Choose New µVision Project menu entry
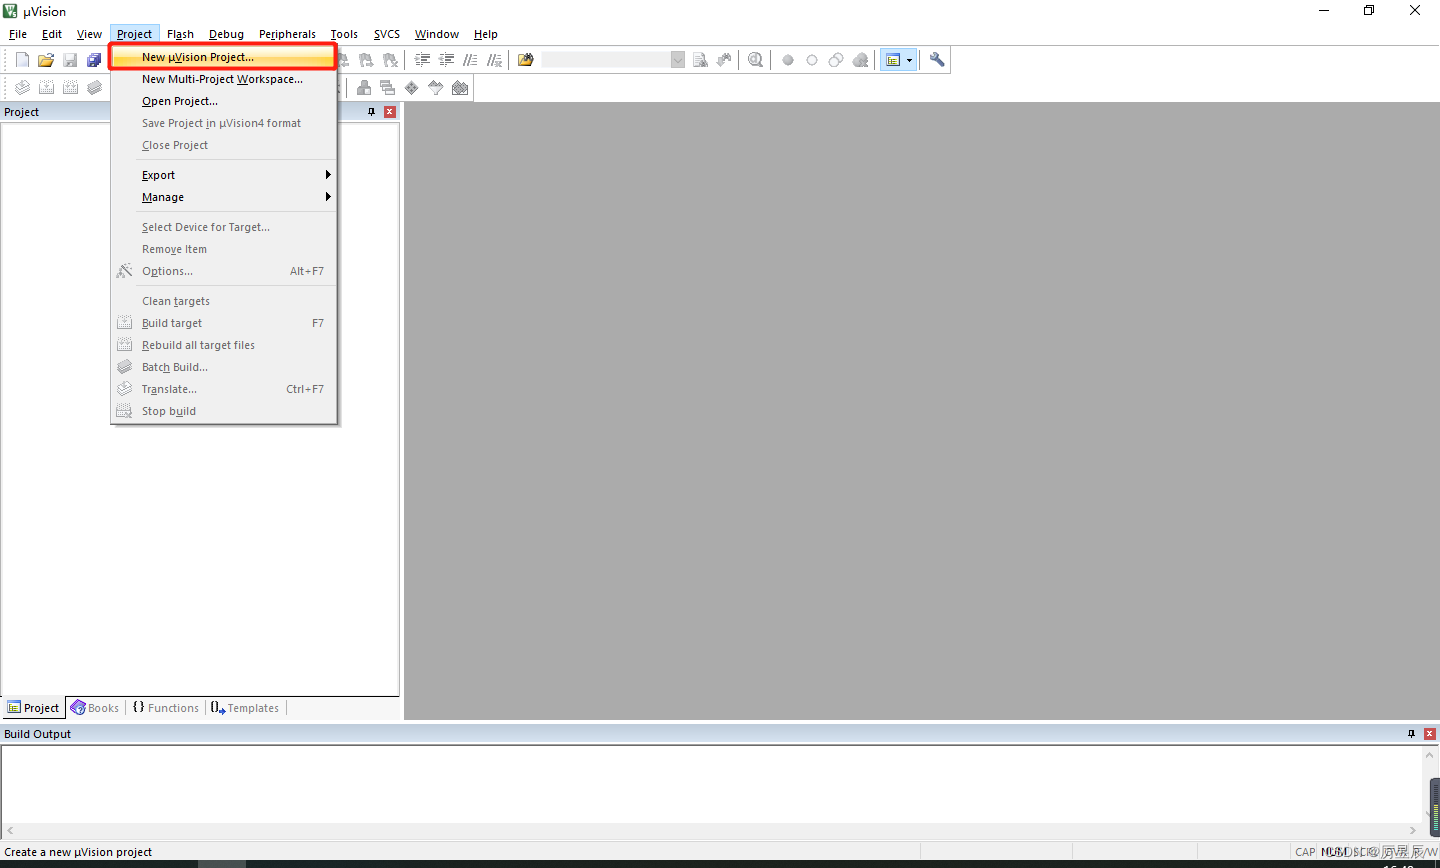 tap(224, 57)
